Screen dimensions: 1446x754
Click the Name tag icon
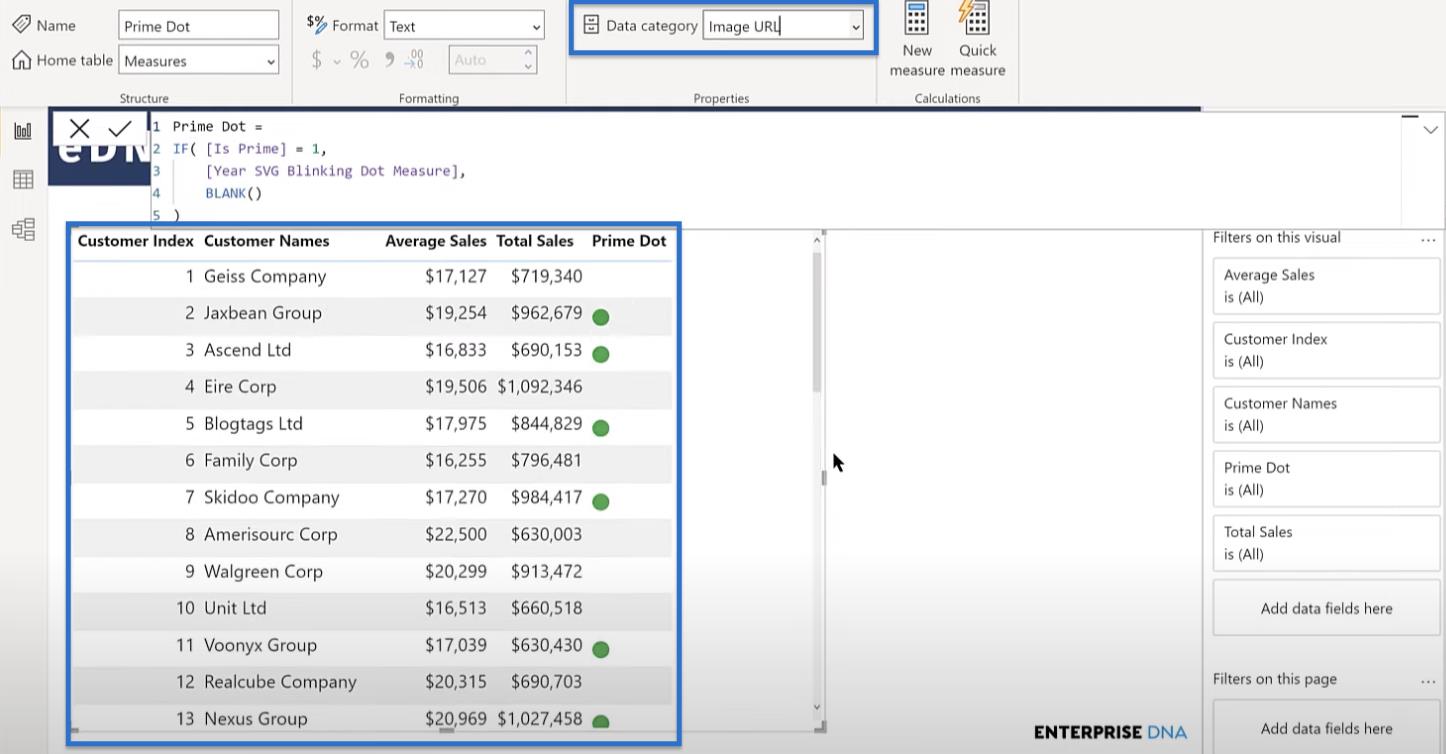21,24
